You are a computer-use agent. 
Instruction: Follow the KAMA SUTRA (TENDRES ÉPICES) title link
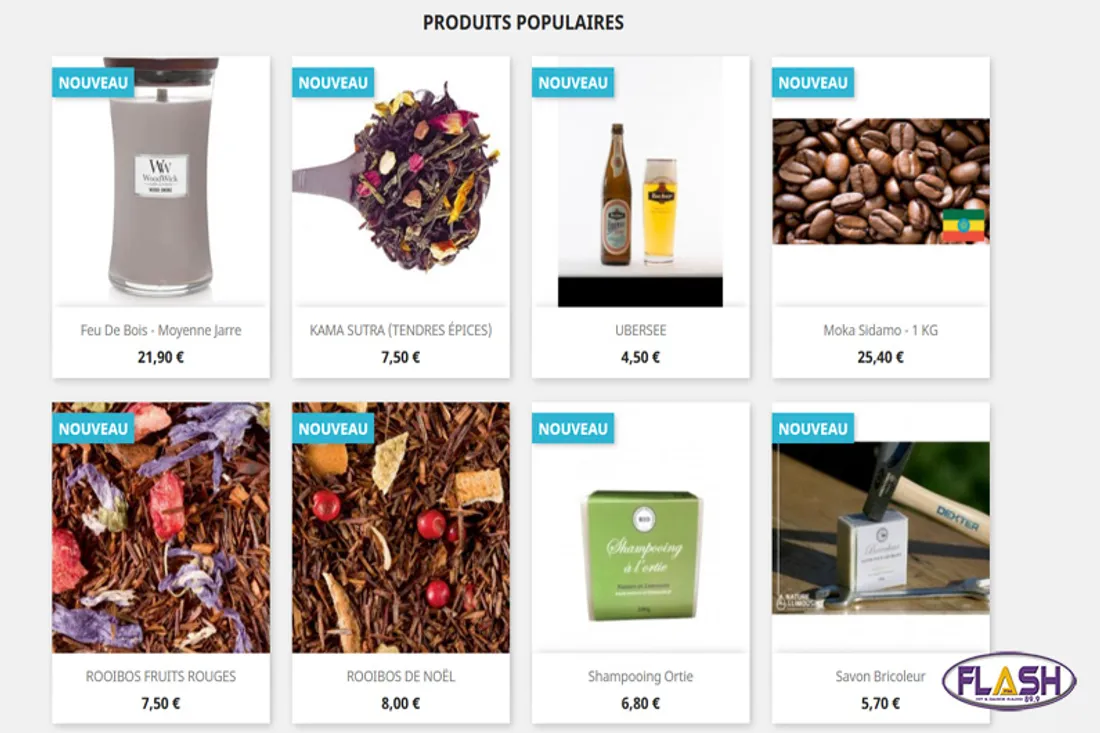click(401, 330)
